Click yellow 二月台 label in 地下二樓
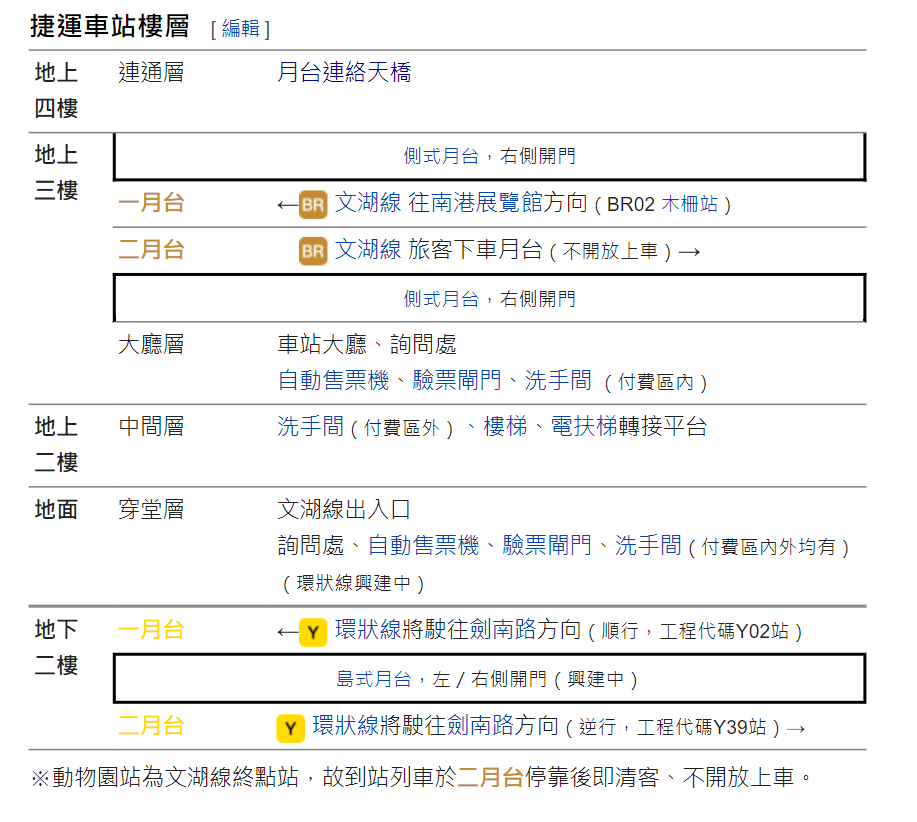The image size is (917, 822). [151, 726]
